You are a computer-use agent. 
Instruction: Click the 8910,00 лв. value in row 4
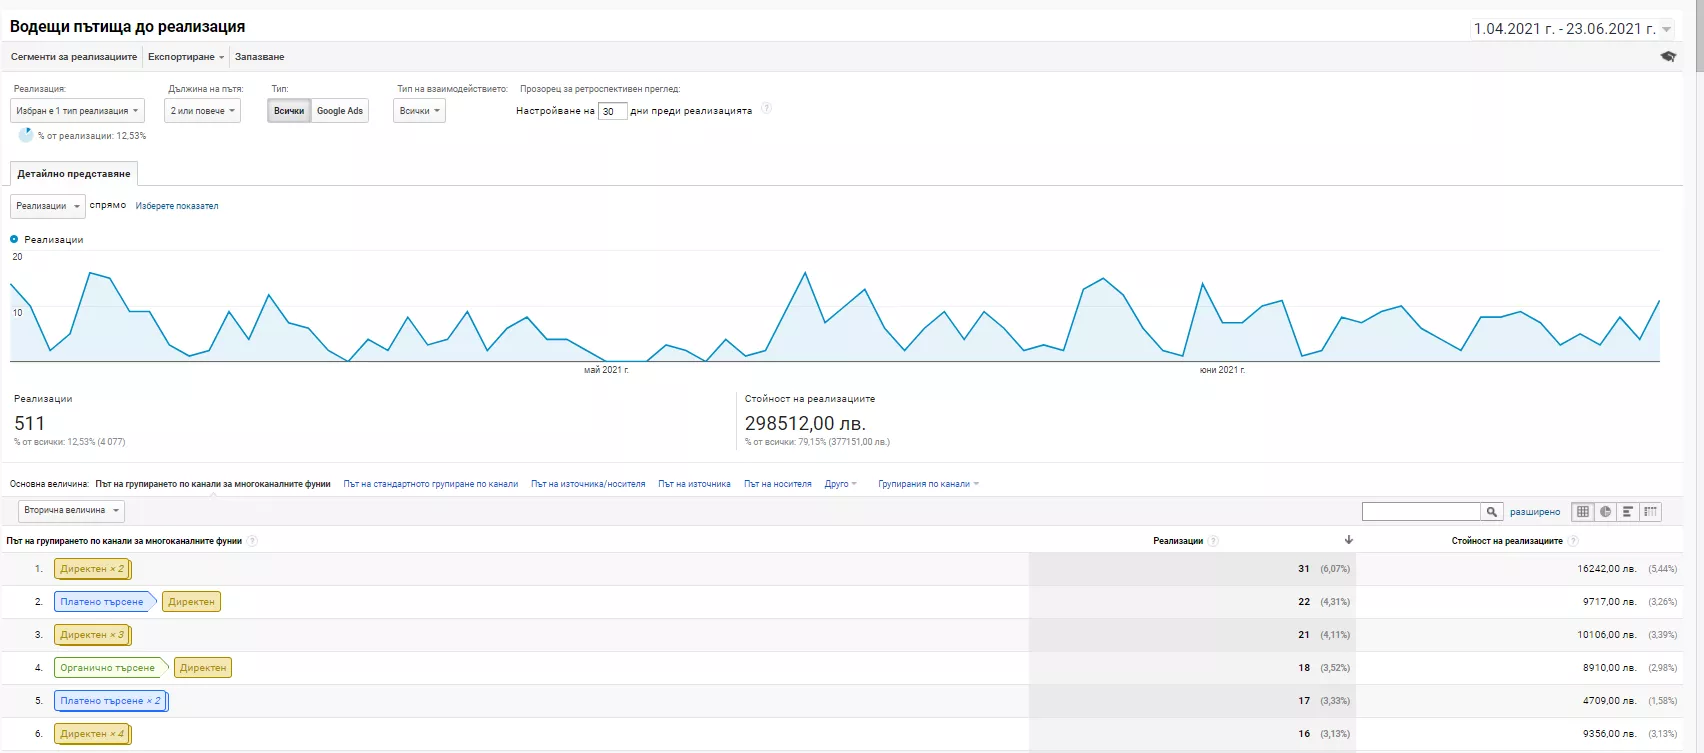[1610, 668]
